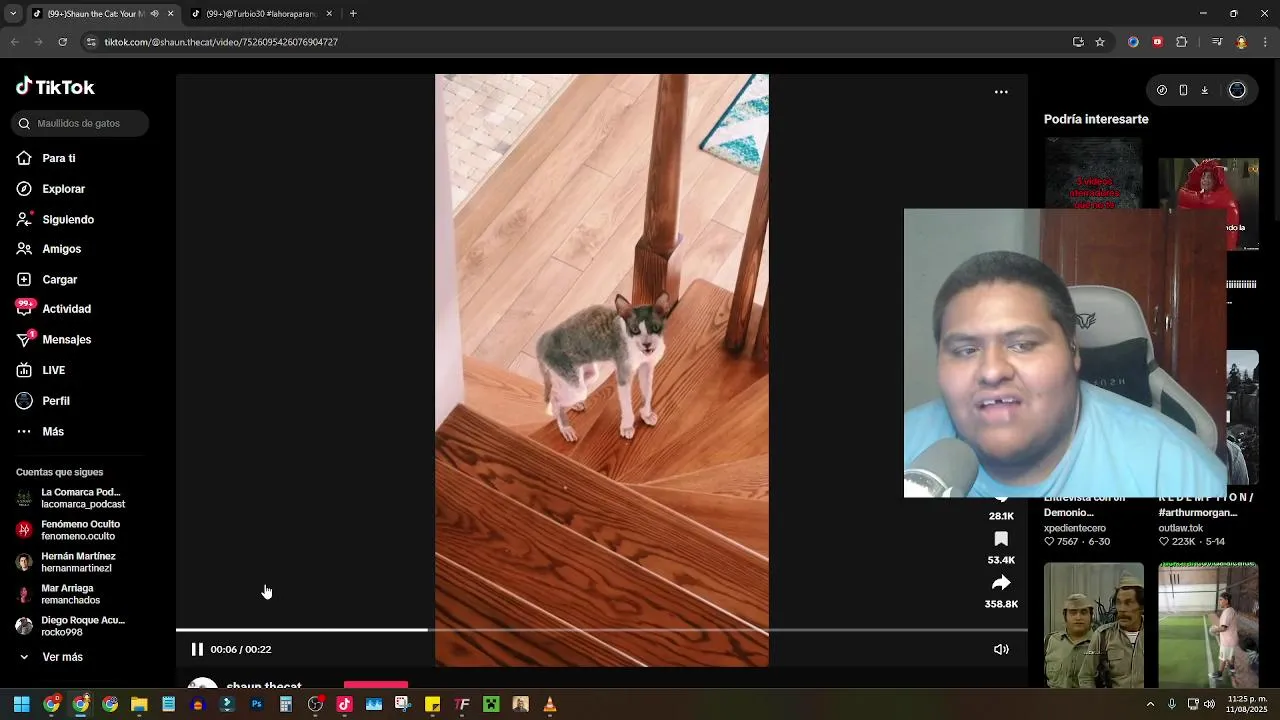Click the search field 'Maullidos de gatos'
The width and height of the screenshot is (1280, 720).
(x=80, y=123)
